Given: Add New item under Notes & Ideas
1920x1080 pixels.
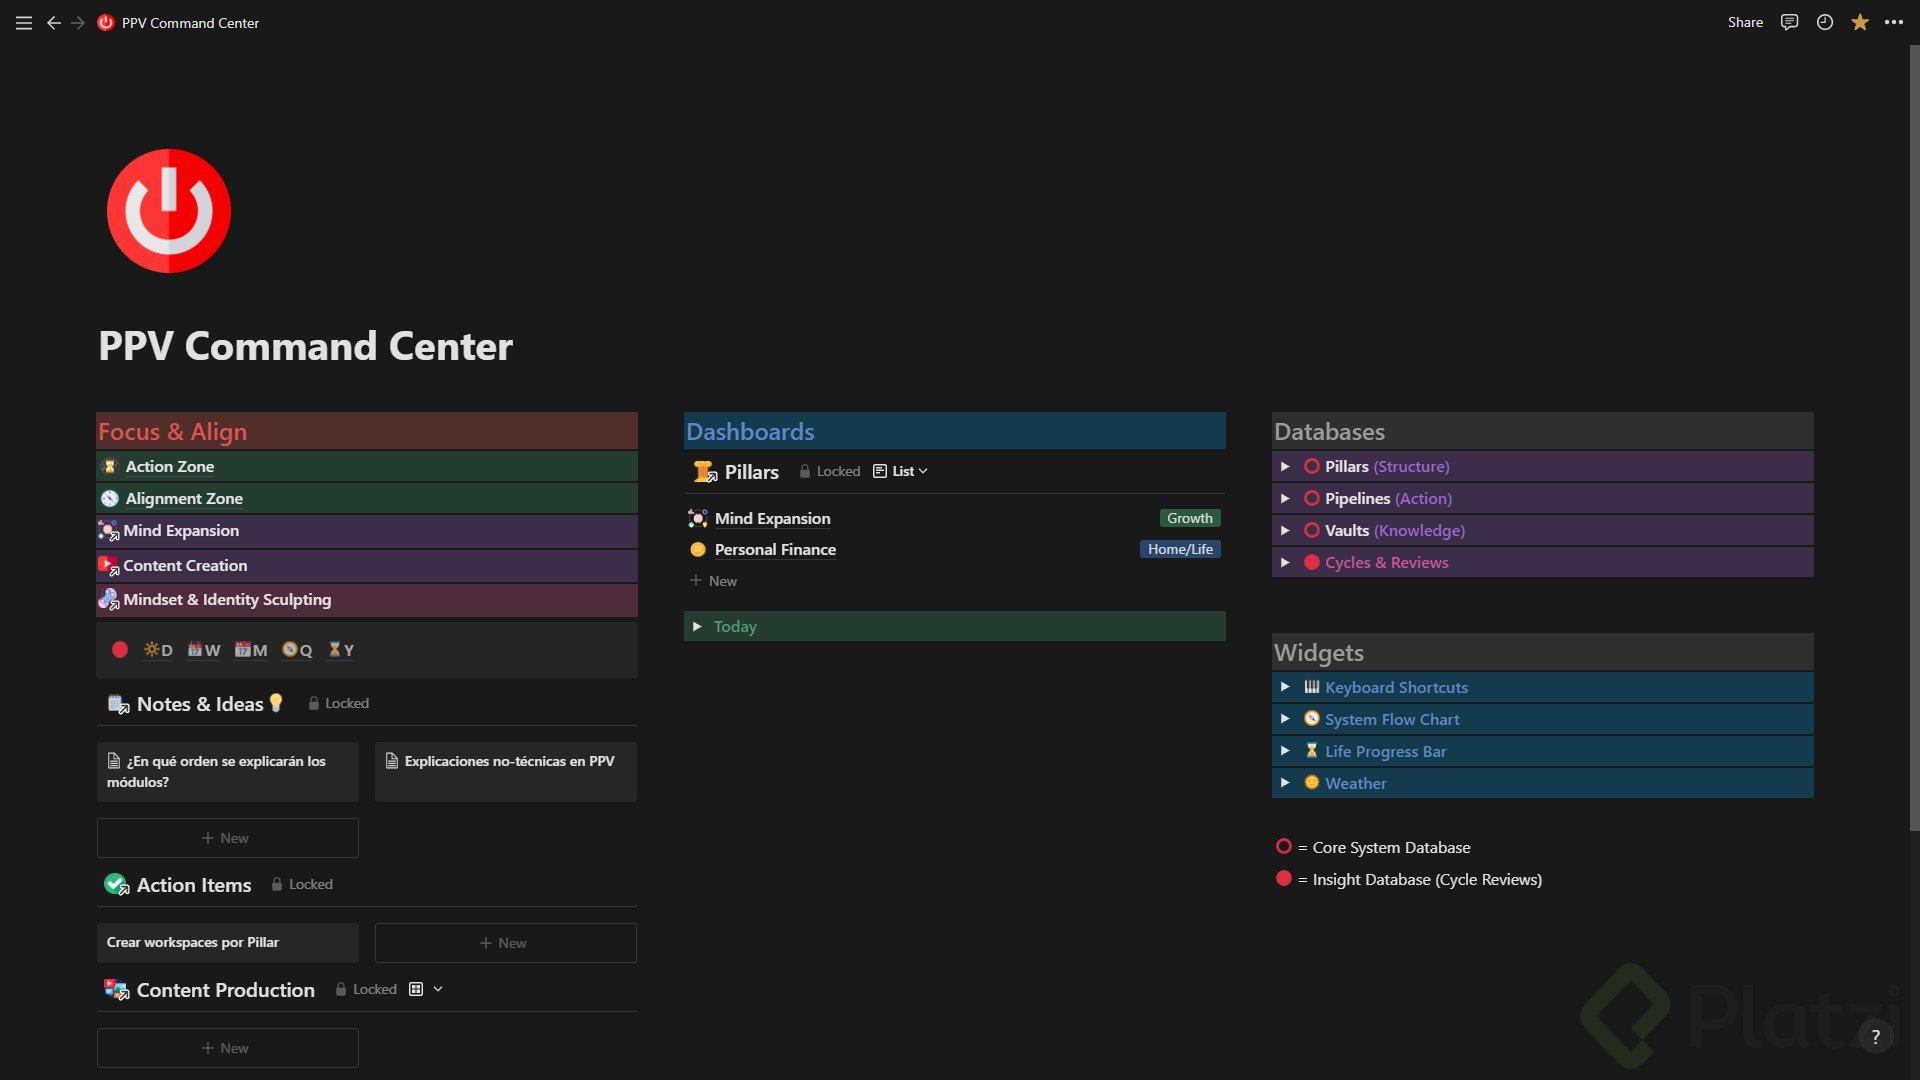Looking at the screenshot, I should (227, 838).
